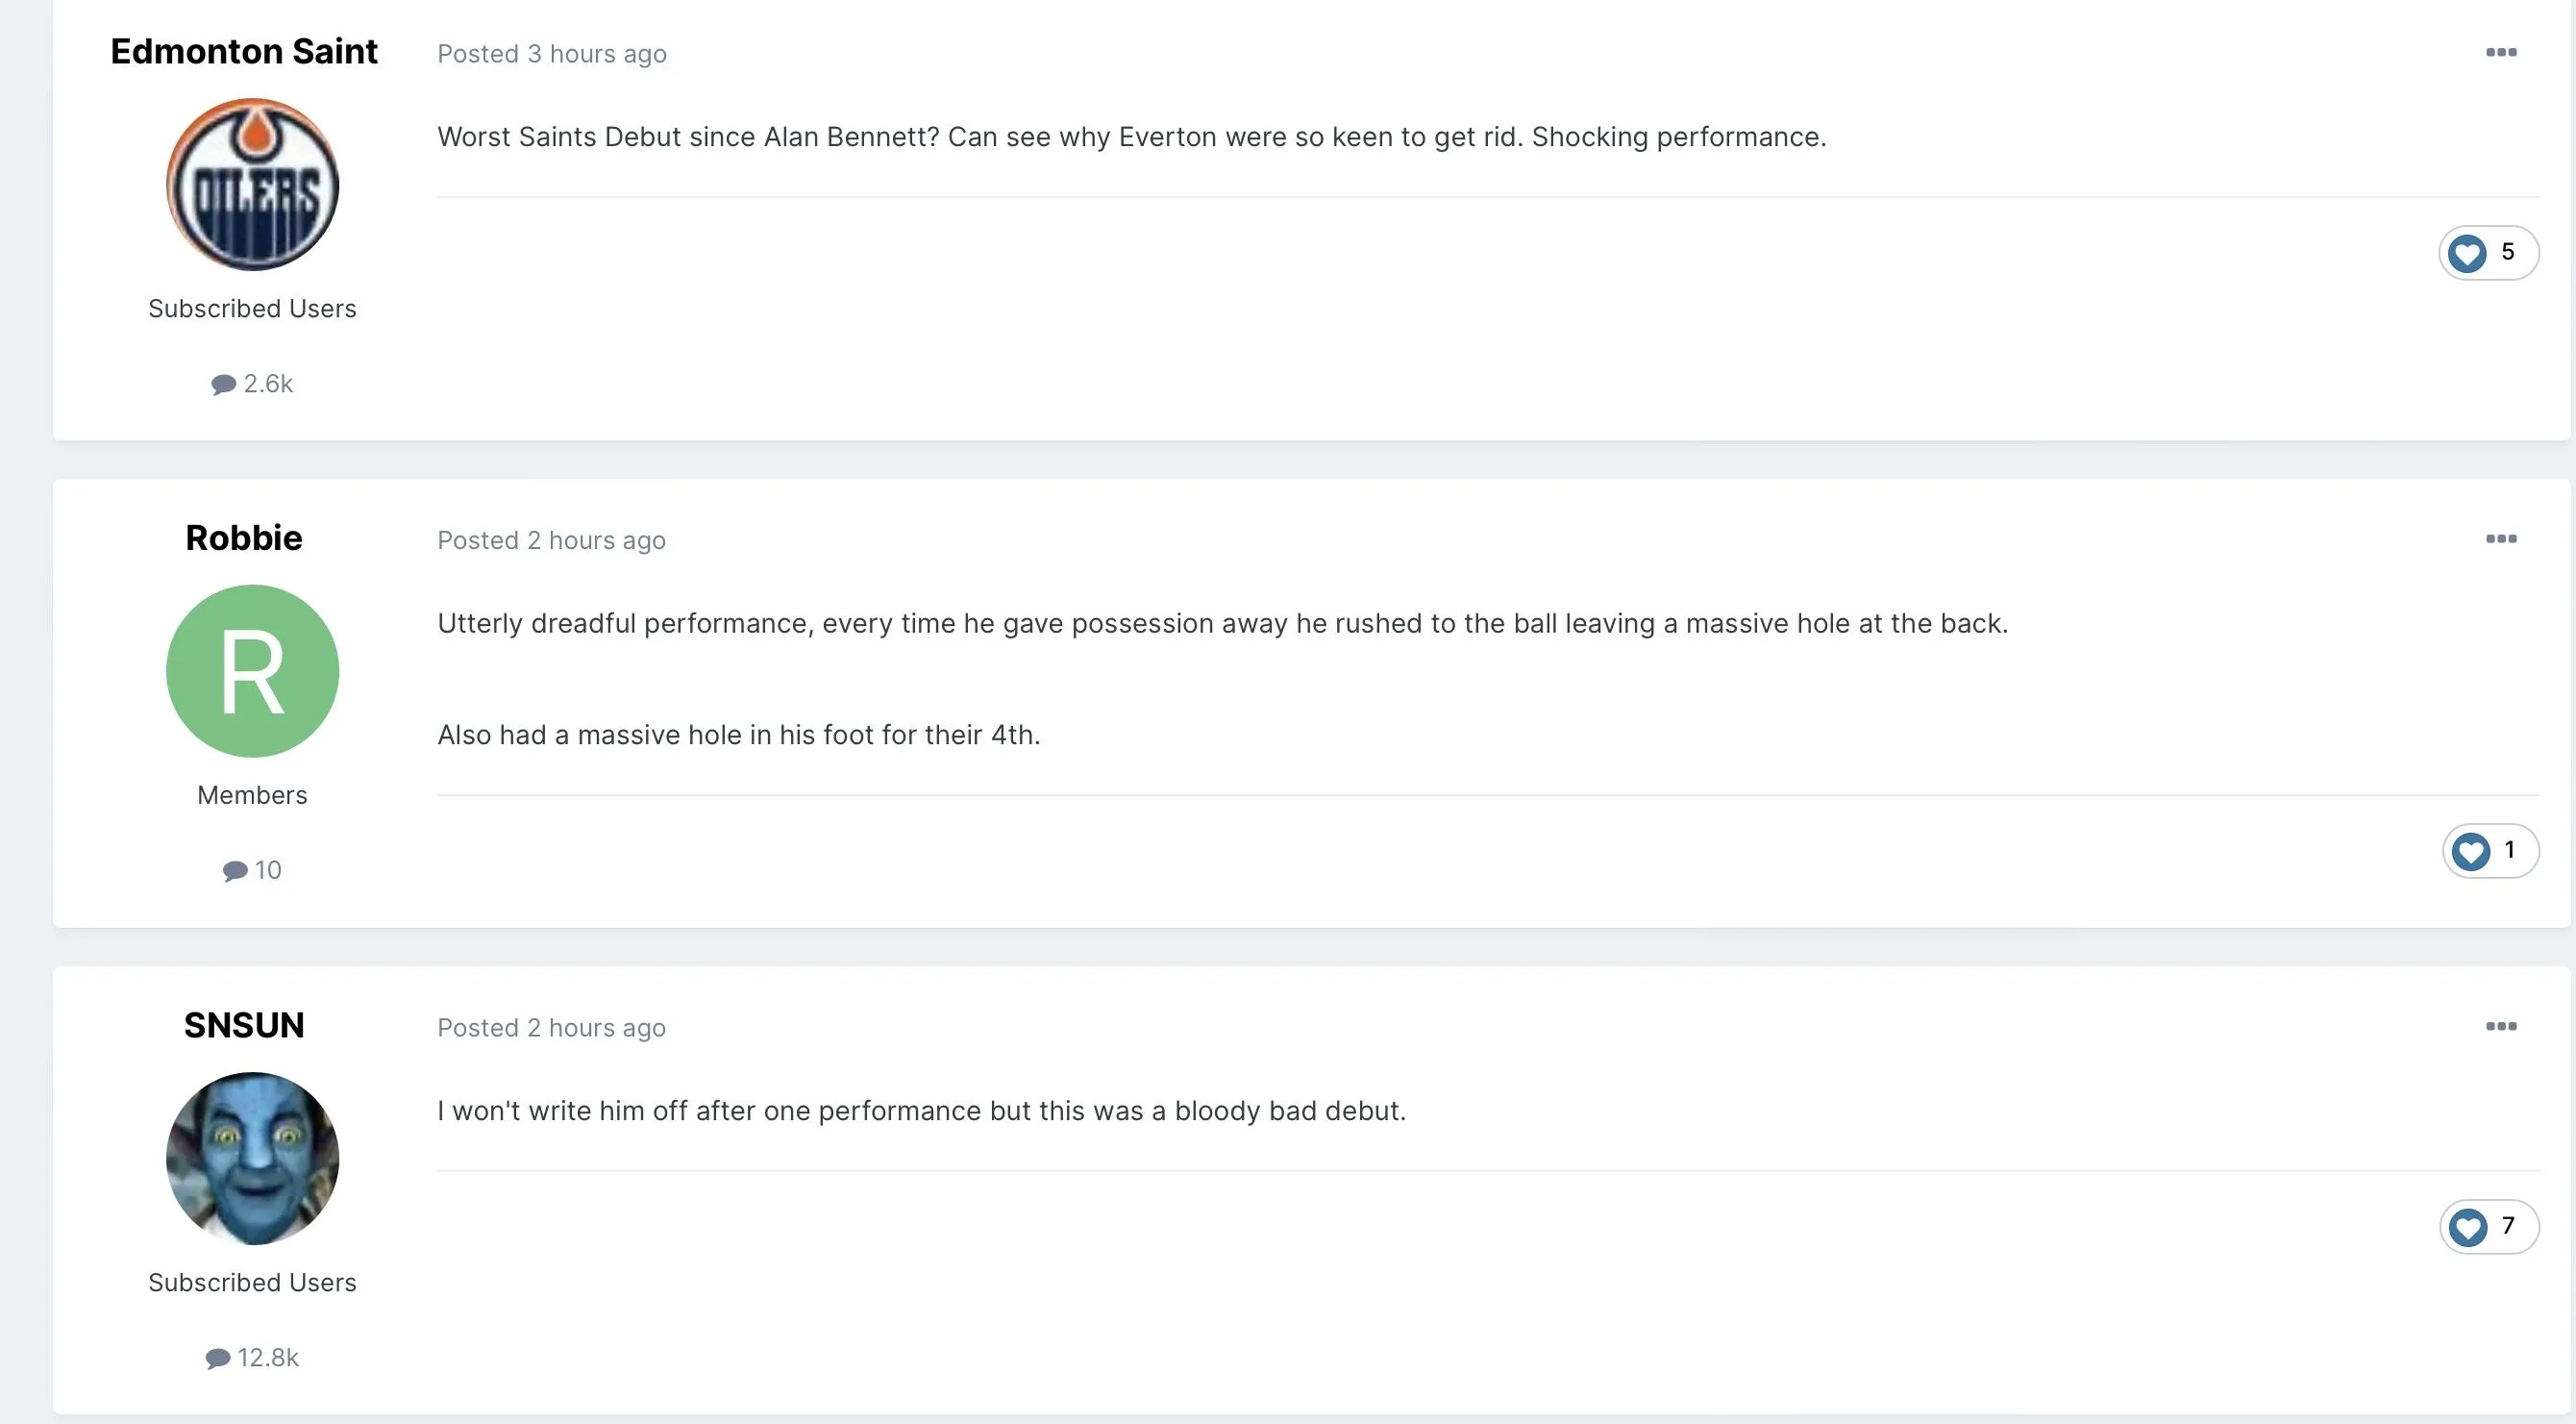View who reacted: count 7 on SNSUN's post
Screen dimensions: 2576x1424
pos(2508,1226)
